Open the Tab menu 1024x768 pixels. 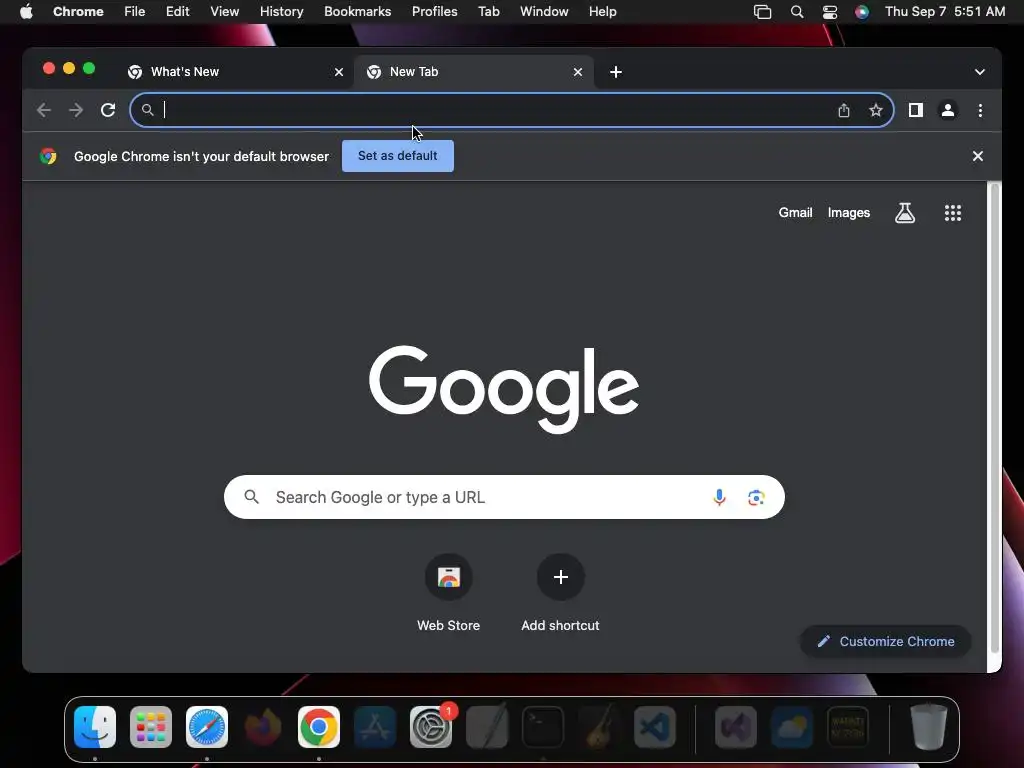488,12
